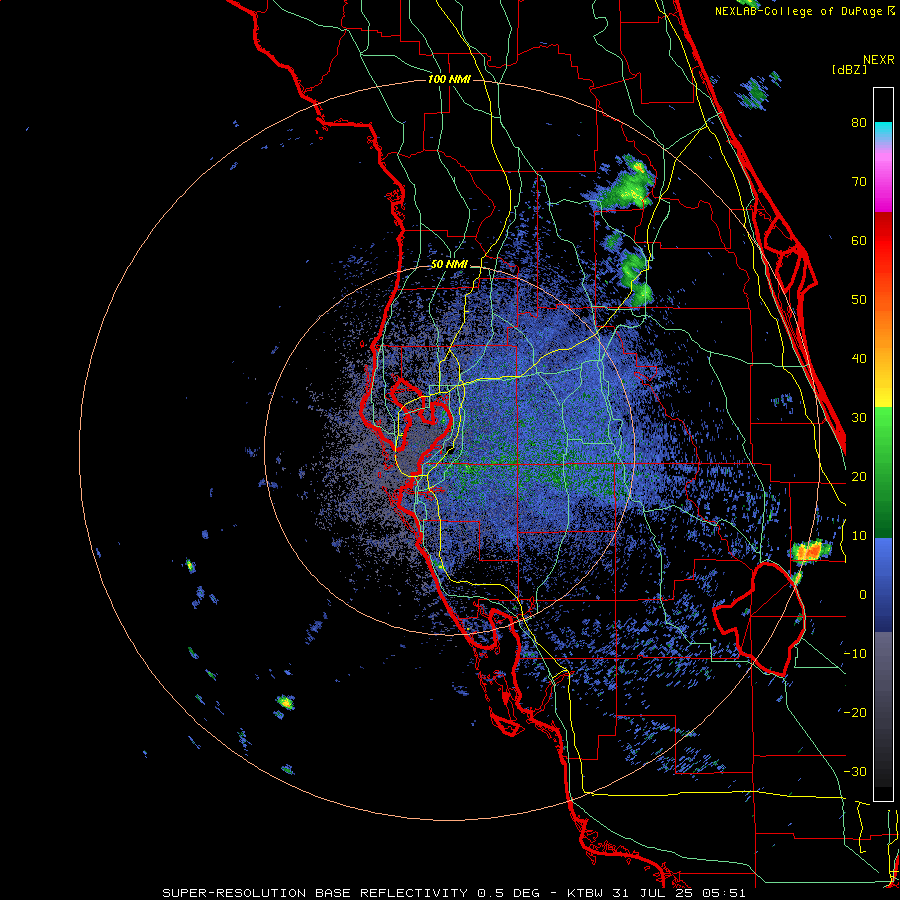Click the 20 value on the dBZ scale
Viewport: 900px width, 900px height.
[859, 477]
